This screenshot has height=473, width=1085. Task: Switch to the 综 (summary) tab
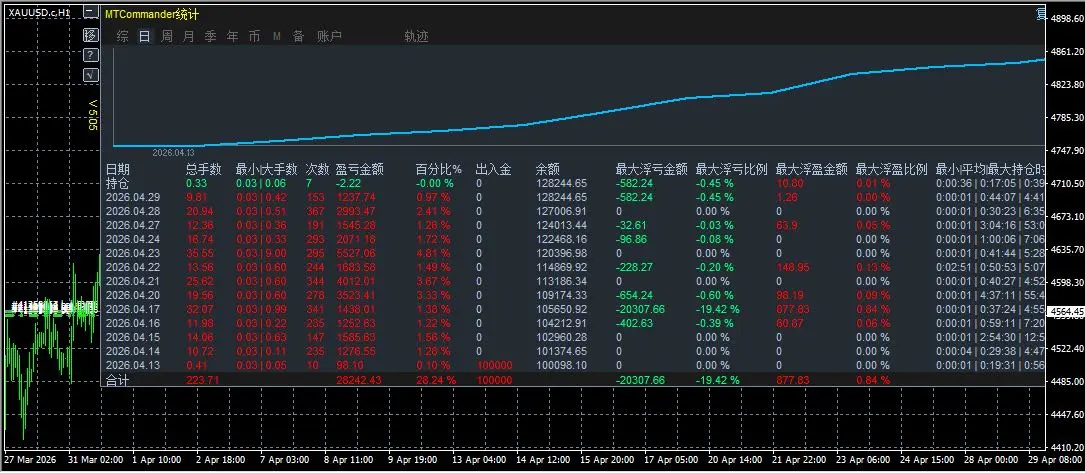tap(122, 37)
